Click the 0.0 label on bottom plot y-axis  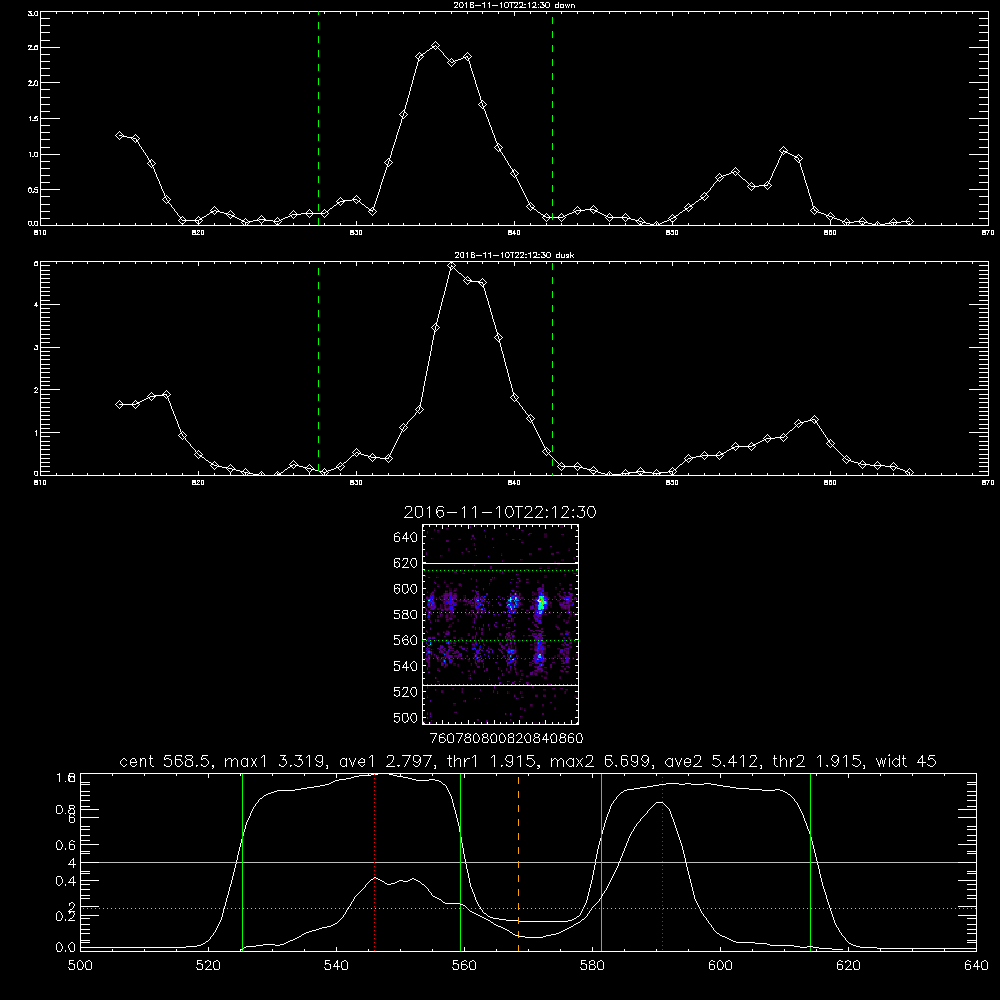(66, 947)
